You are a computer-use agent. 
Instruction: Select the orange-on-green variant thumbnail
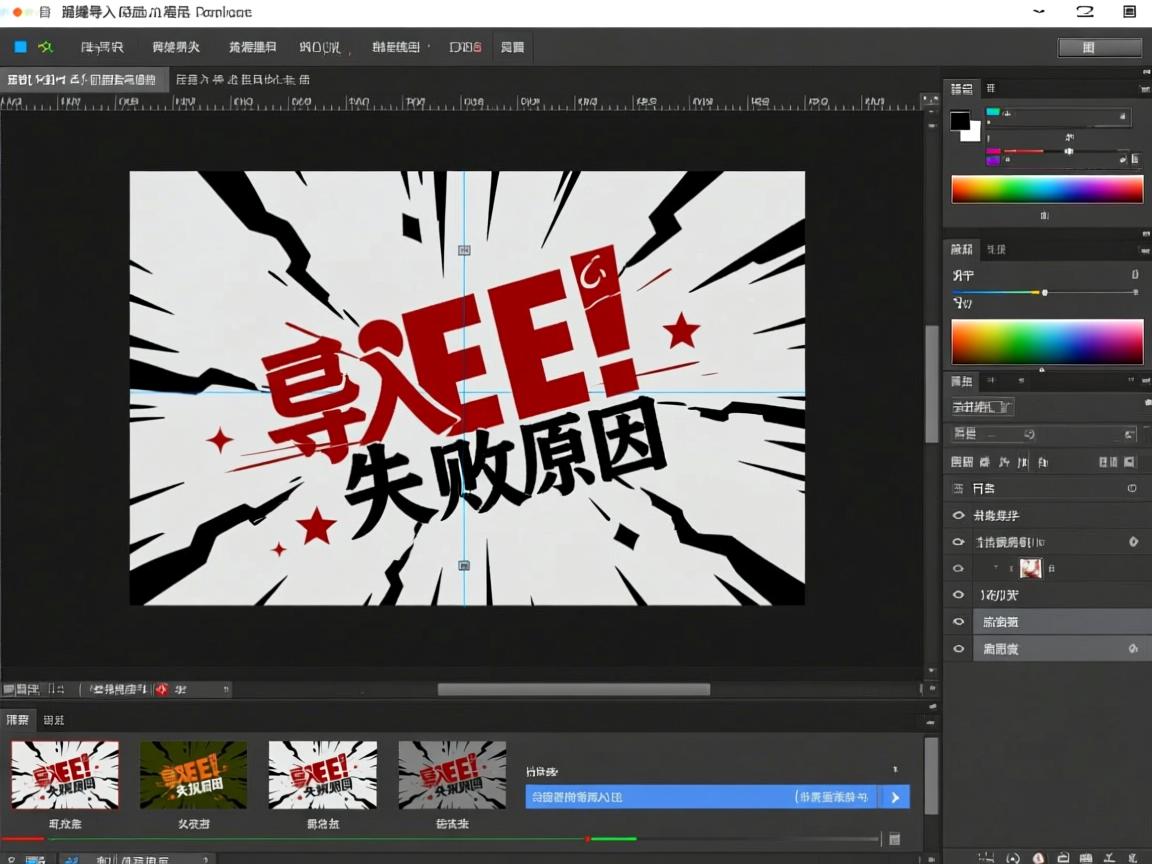[x=193, y=775]
